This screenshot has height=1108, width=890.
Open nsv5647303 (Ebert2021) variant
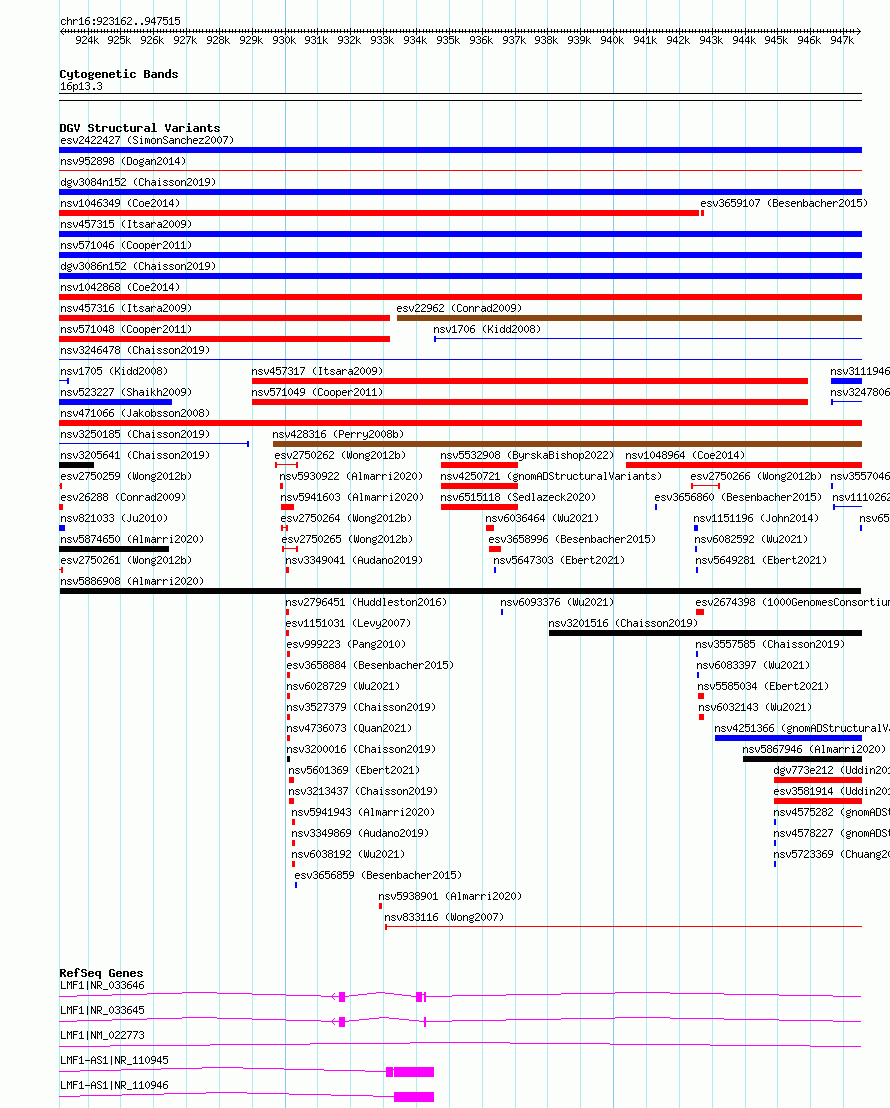click(559, 560)
